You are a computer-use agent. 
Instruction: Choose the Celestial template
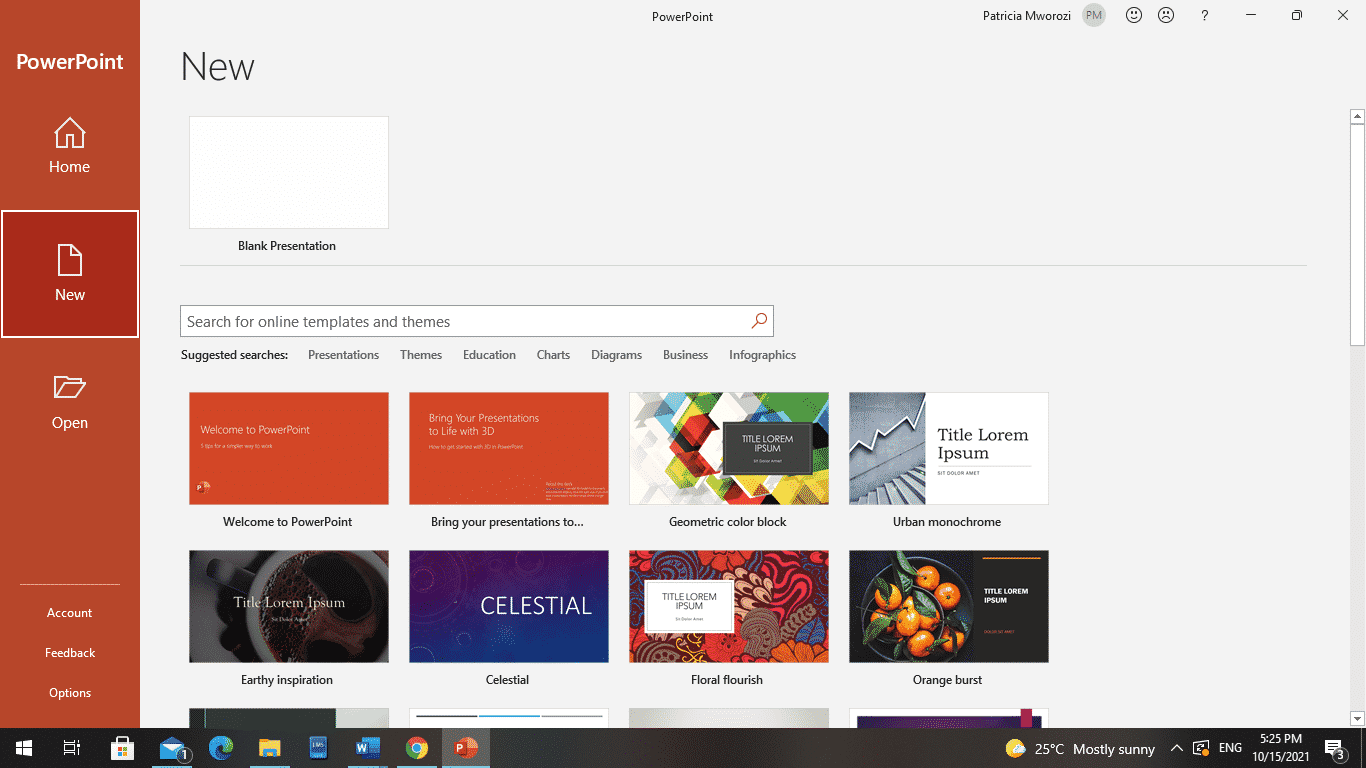[x=508, y=606]
